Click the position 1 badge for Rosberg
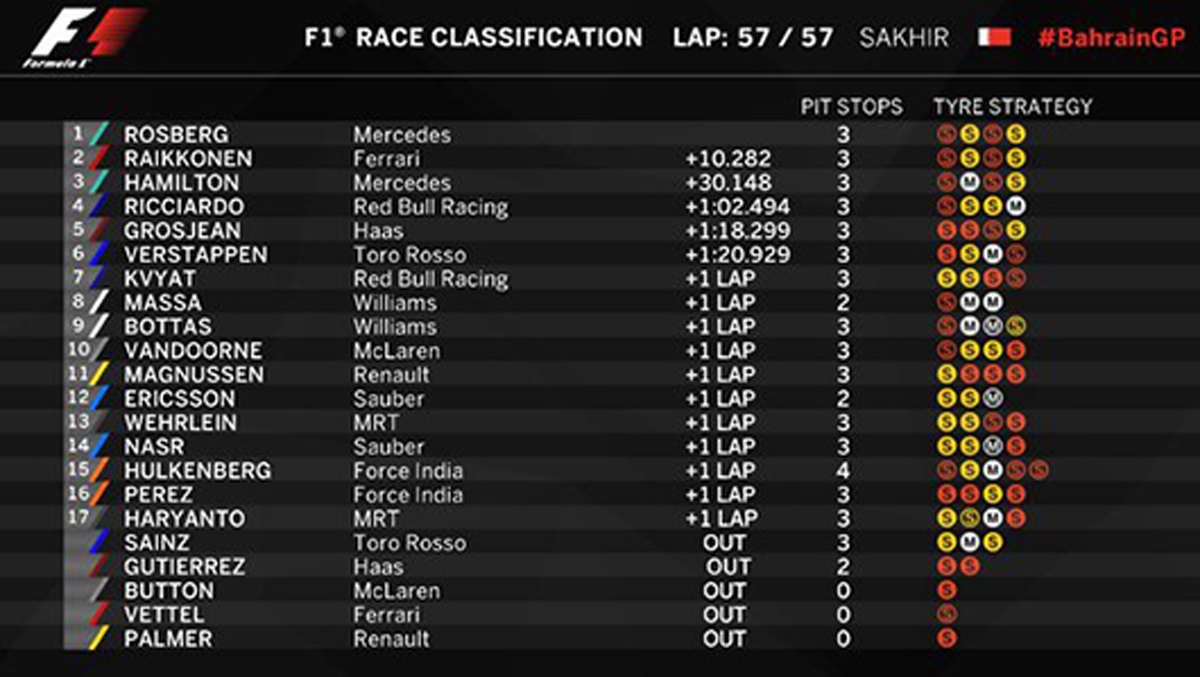Viewport: 1200px width, 677px height. pos(80,133)
